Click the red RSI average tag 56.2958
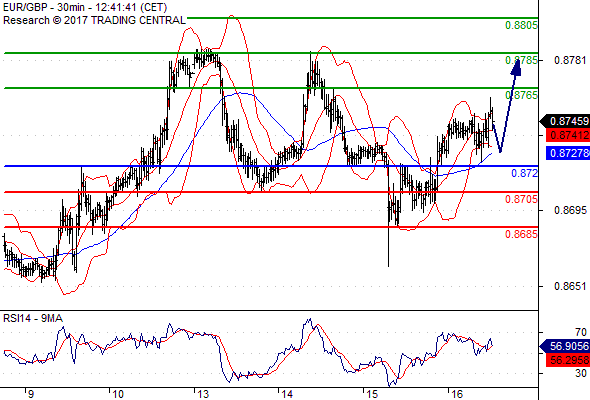Screen dimensions: 590x400 (568, 360)
